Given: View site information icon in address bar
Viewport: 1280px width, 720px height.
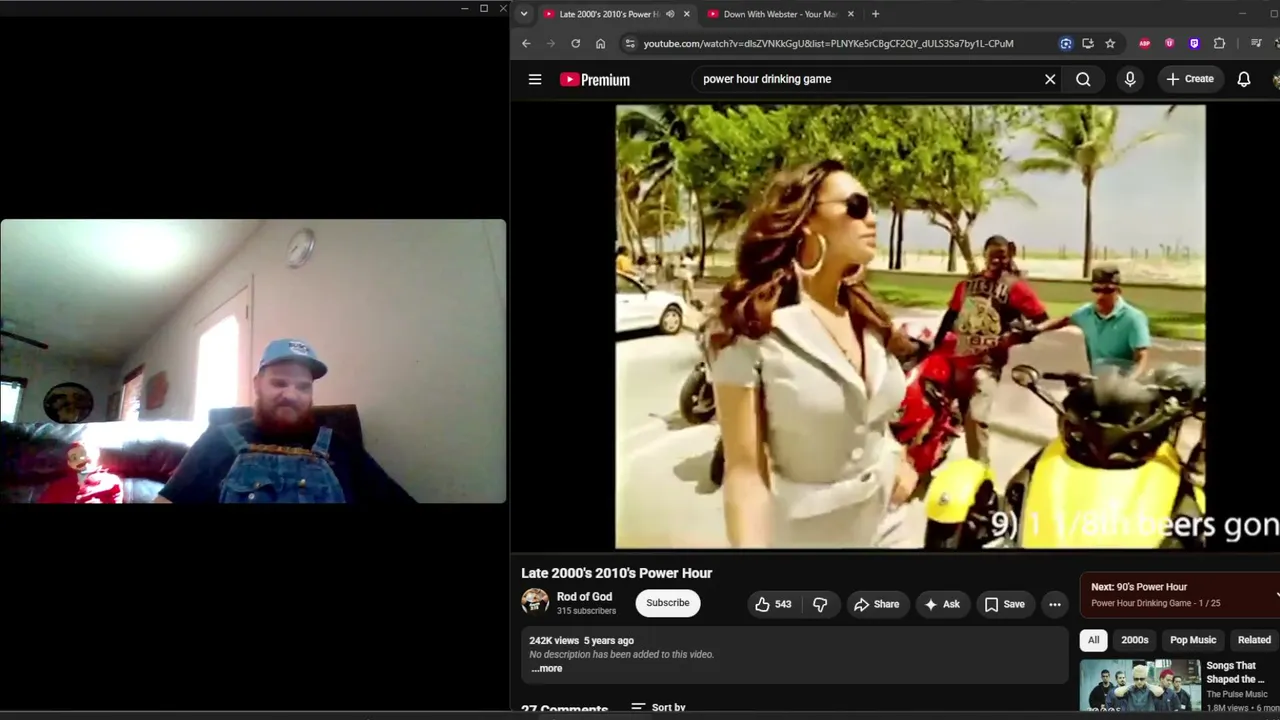Looking at the screenshot, I should click(629, 43).
